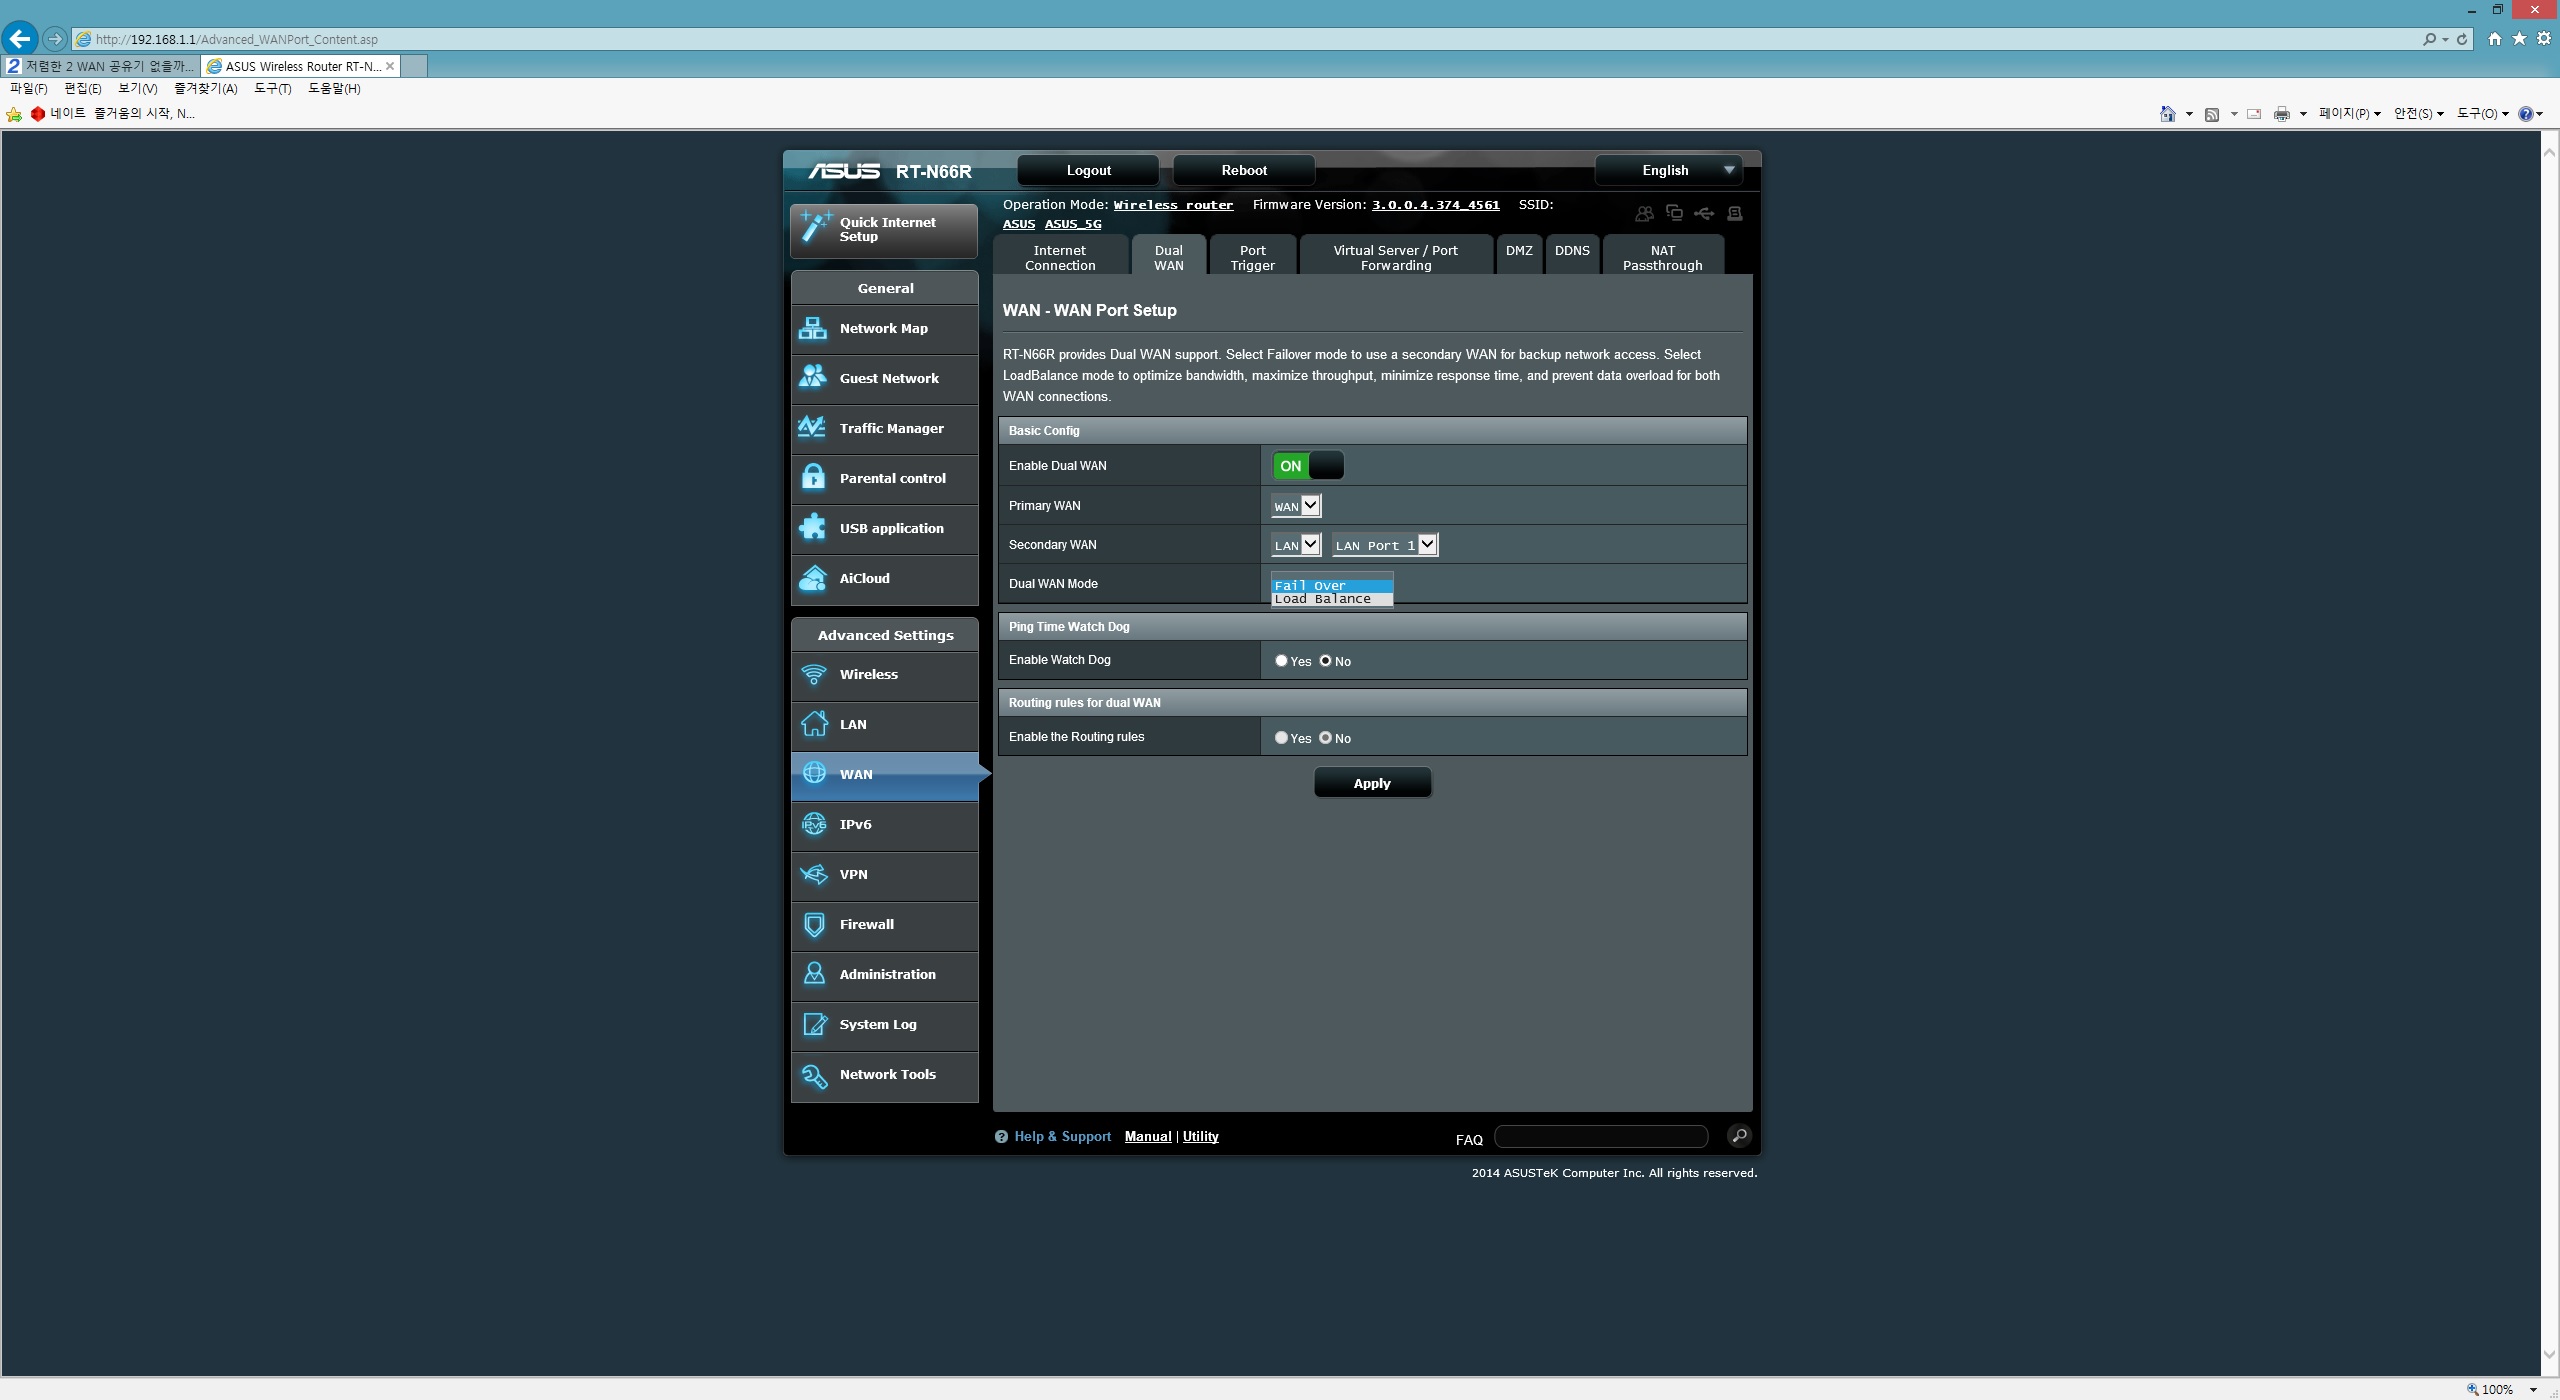Open the browser settings gear
The image size is (2560, 1400).
[x=2544, y=38]
